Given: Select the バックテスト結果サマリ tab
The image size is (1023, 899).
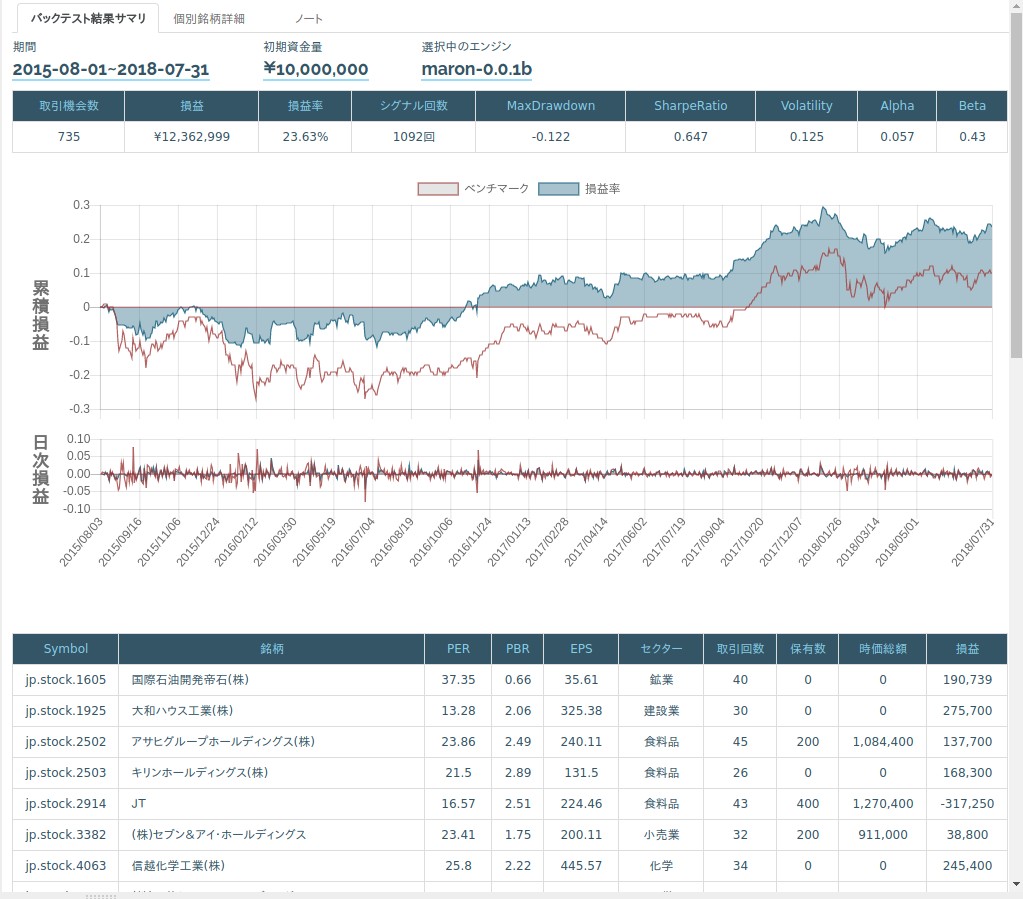Looking at the screenshot, I should click(88, 18).
